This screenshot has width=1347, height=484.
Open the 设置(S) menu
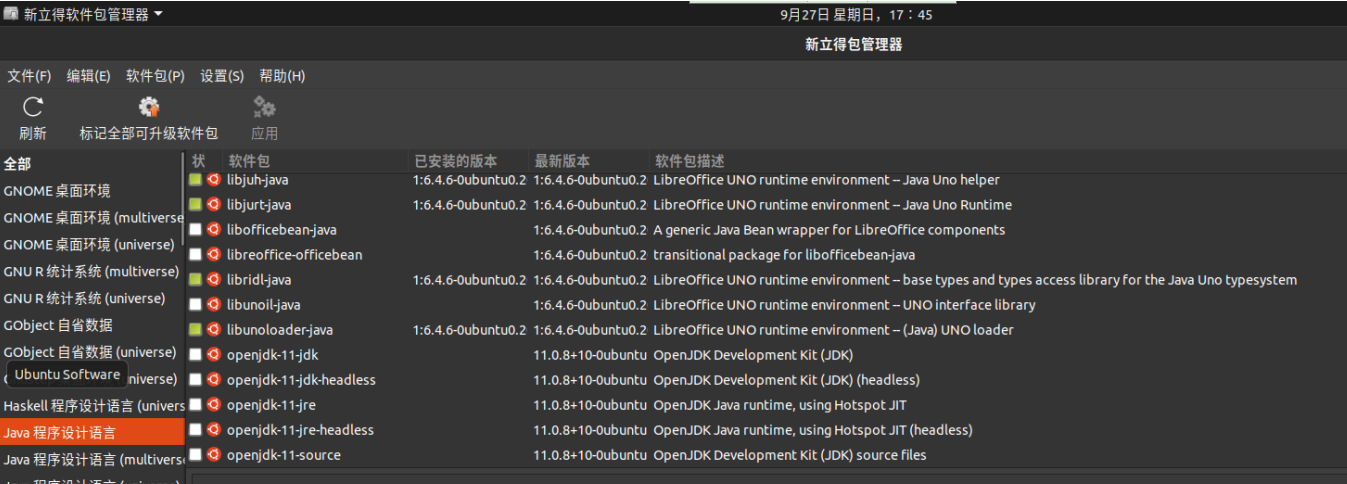(222, 76)
